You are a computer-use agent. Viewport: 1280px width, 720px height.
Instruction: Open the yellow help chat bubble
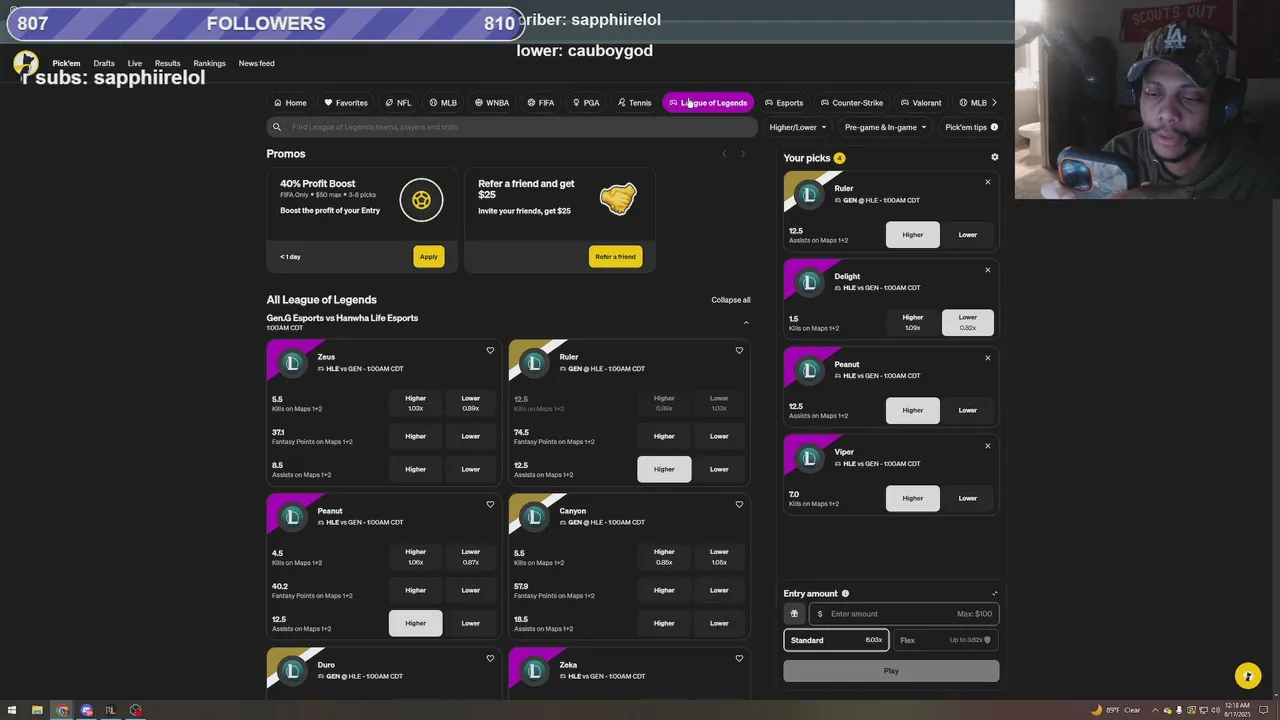tap(1247, 676)
